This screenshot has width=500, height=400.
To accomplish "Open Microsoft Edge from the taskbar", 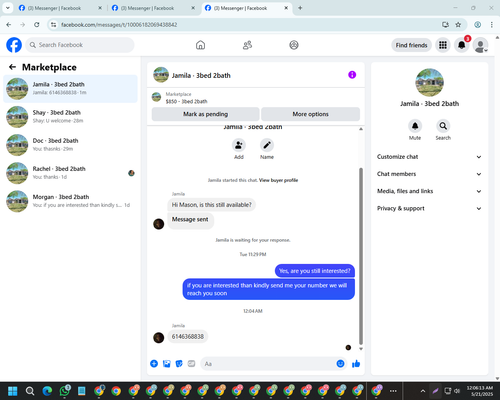I will [x=47, y=391].
